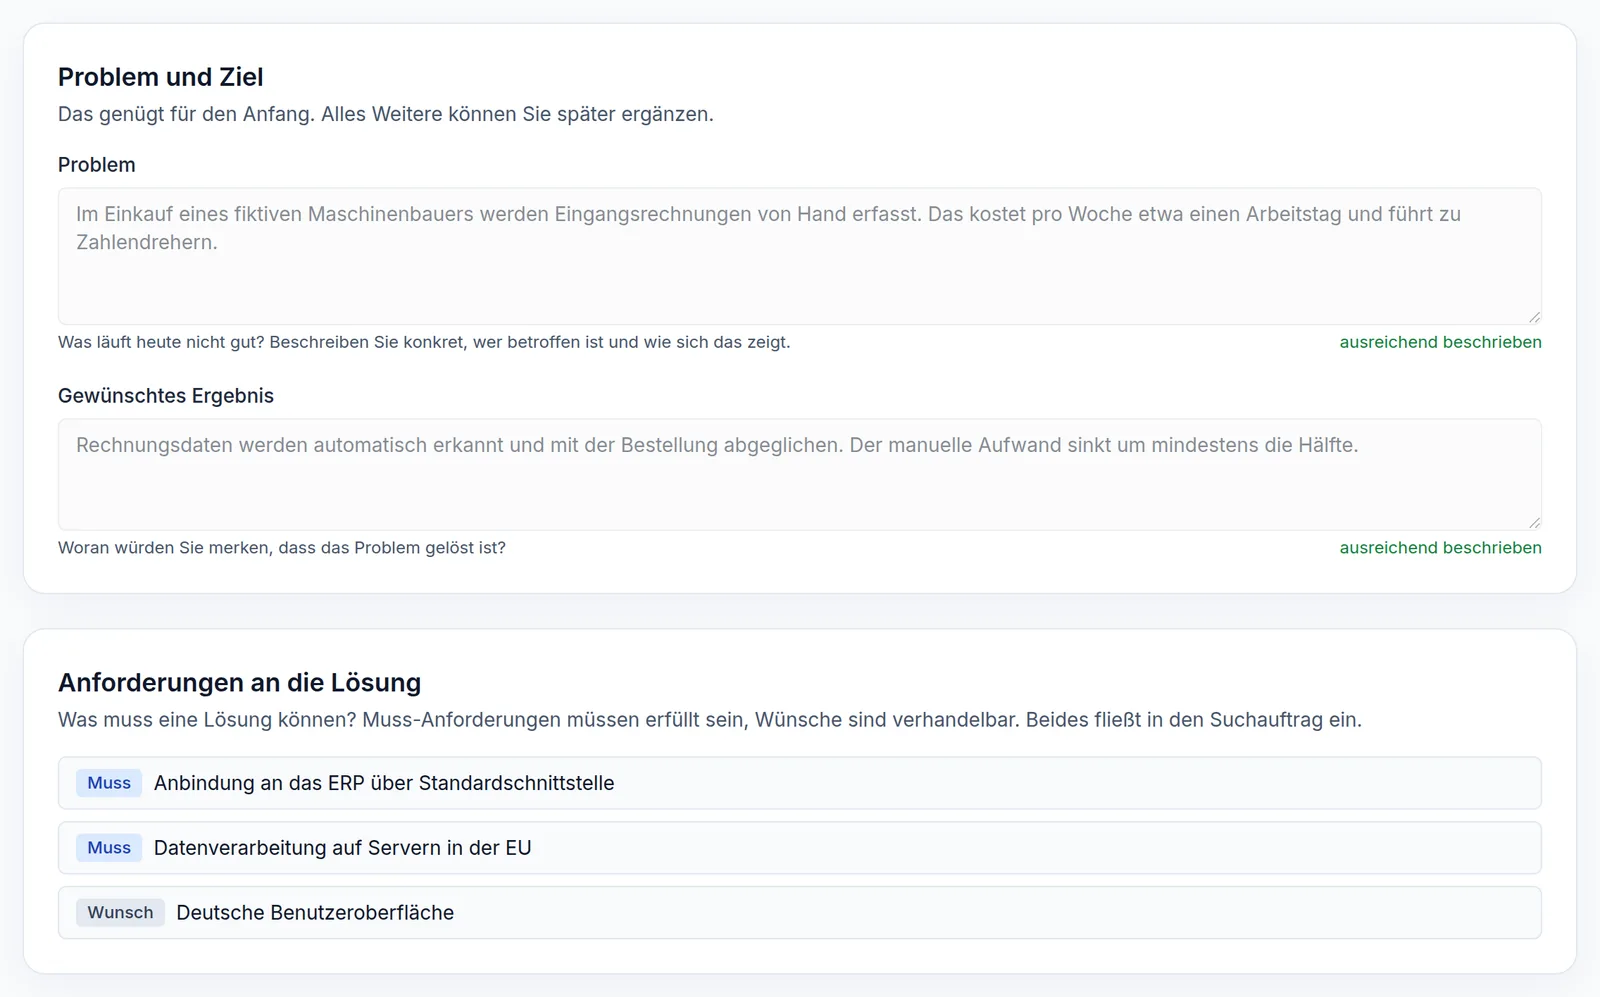Toggle the Wunsch badge on Benutzeroberfläche requirement

point(120,913)
